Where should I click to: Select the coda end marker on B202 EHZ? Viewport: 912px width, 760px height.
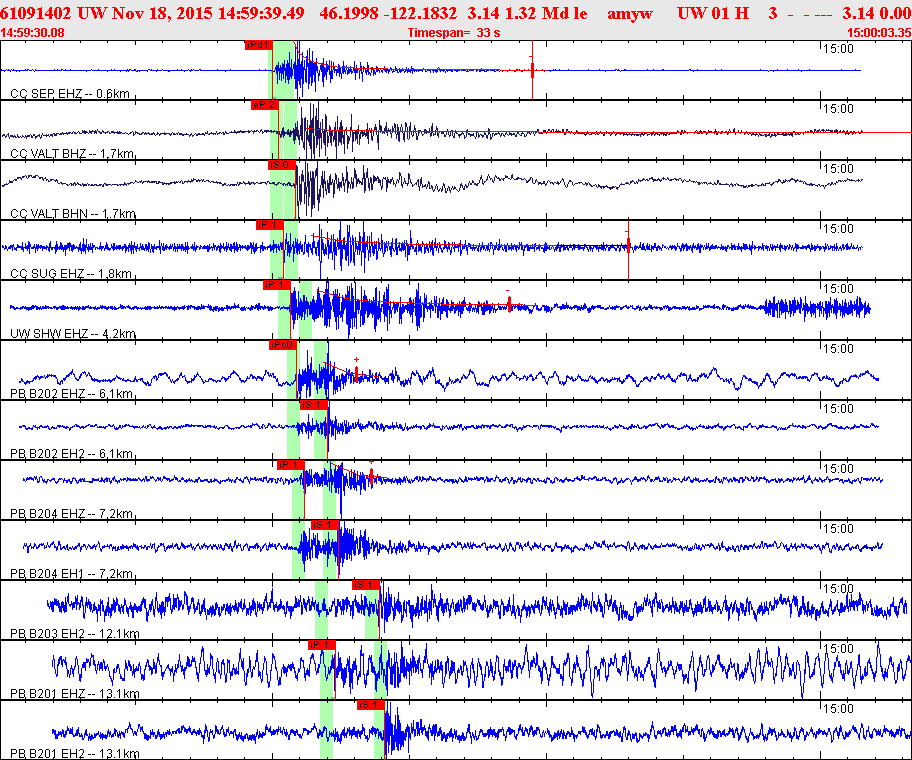356,373
